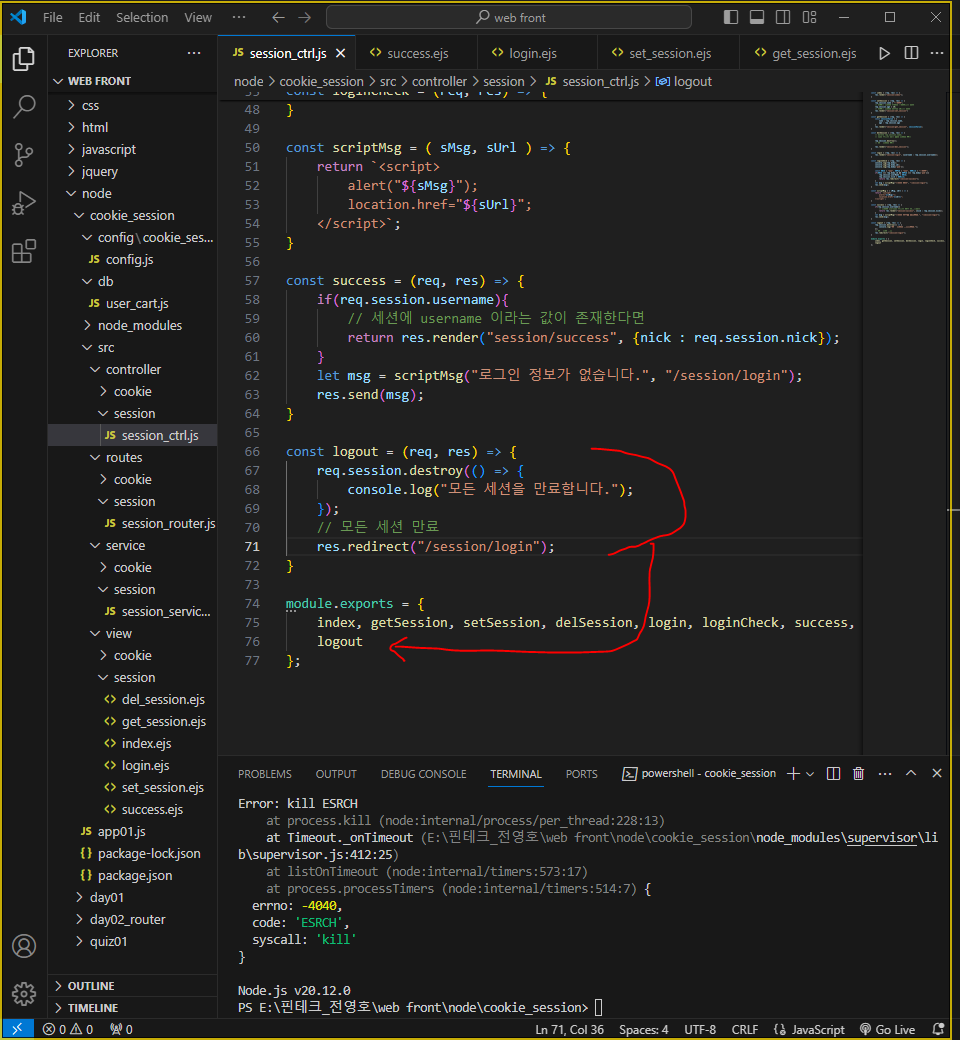Screen dimensions: 960x1040
Task: Start Go Live server
Action: point(887,1029)
